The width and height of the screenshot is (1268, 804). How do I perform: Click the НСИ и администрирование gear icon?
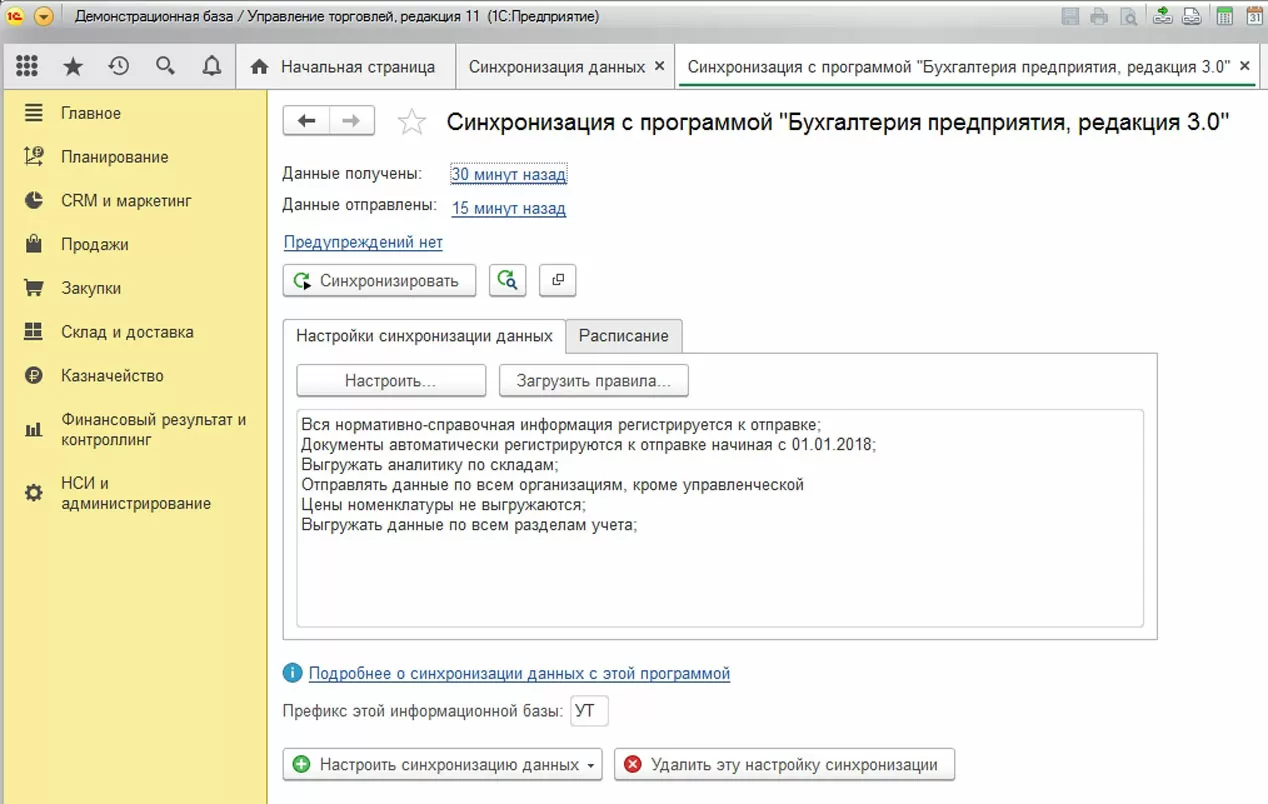pos(34,493)
